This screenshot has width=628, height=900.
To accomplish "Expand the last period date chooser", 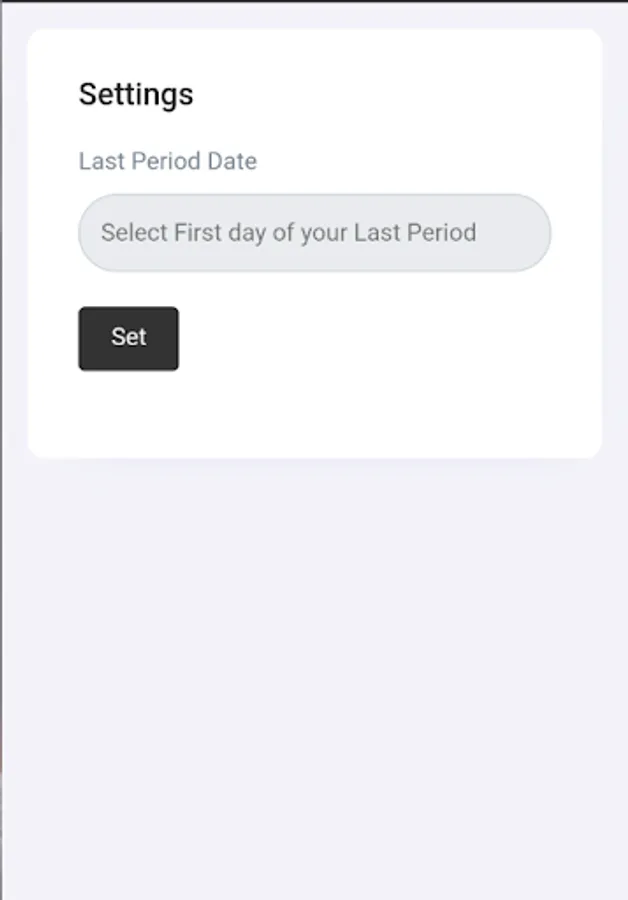I will (x=314, y=233).
